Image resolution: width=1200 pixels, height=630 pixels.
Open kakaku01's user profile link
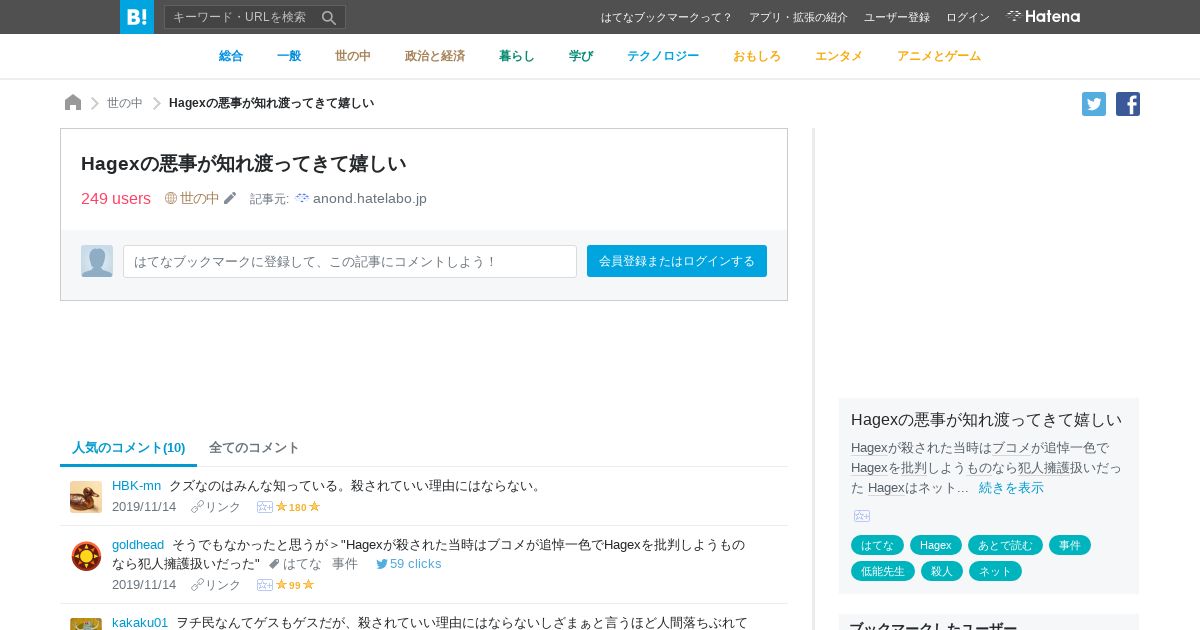tap(140, 622)
